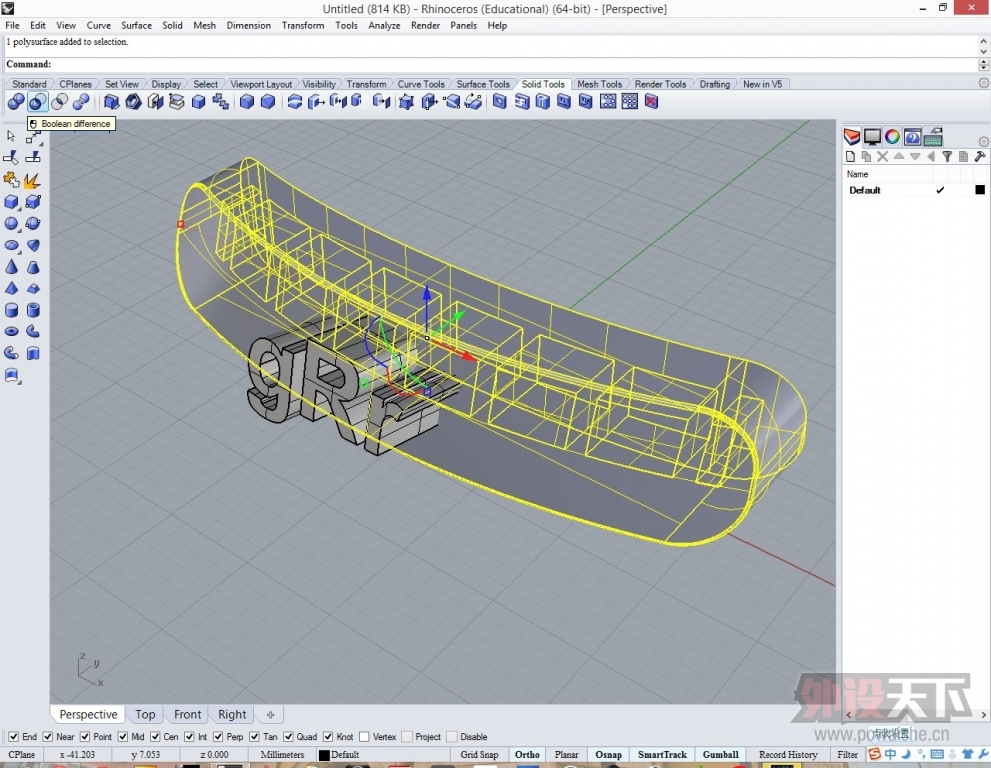This screenshot has height=768, width=991.
Task: Toggle the Cen osnap checkbox
Action: [155, 736]
